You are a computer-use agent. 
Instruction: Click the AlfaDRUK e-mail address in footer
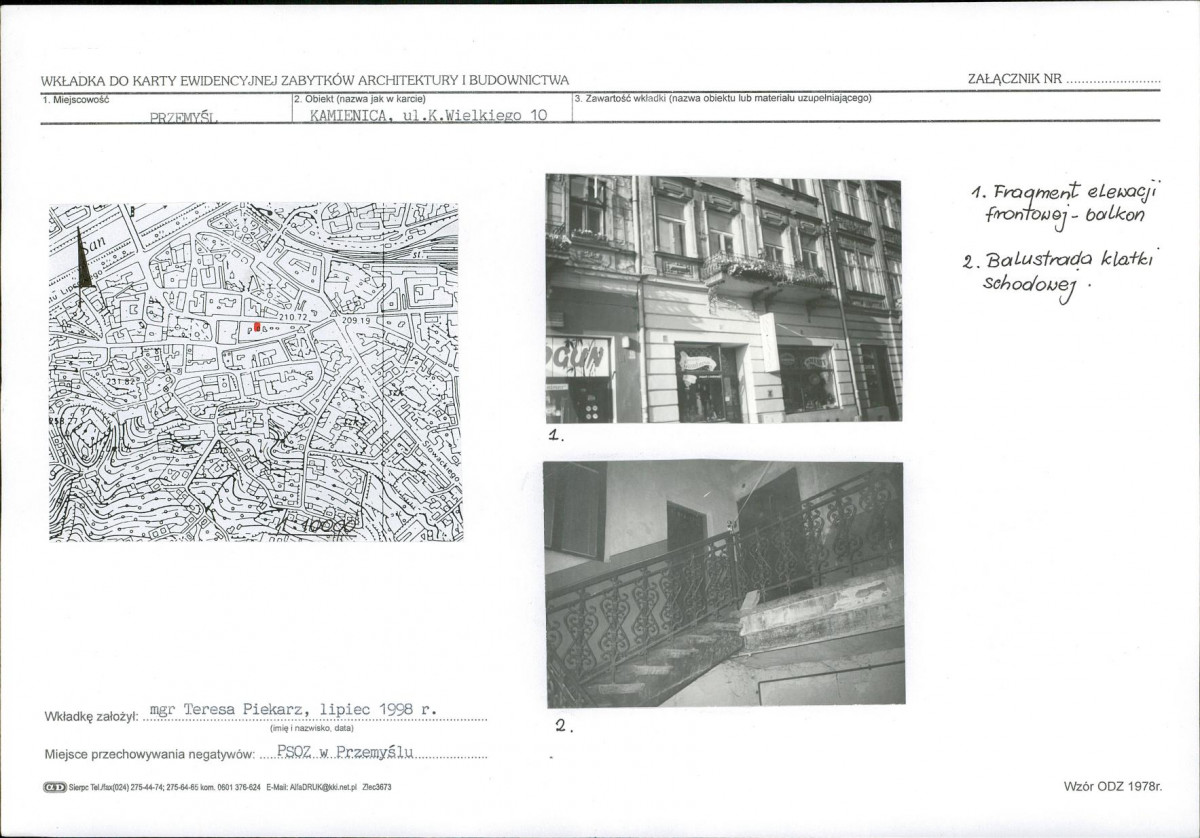point(316,788)
